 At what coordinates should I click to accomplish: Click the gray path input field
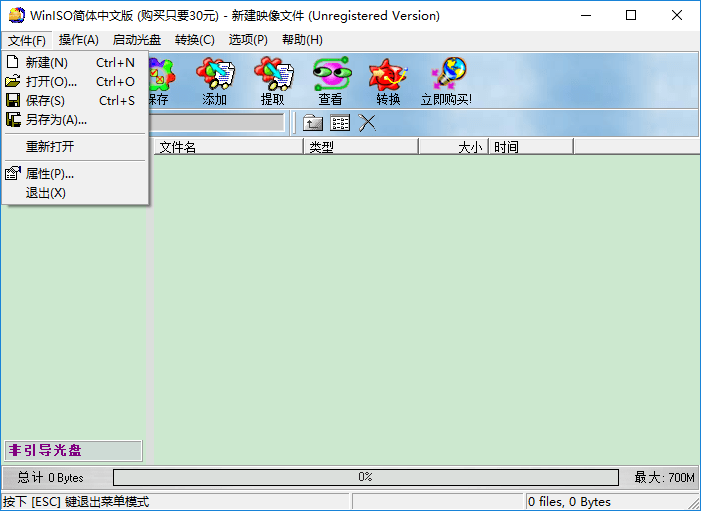click(x=216, y=122)
